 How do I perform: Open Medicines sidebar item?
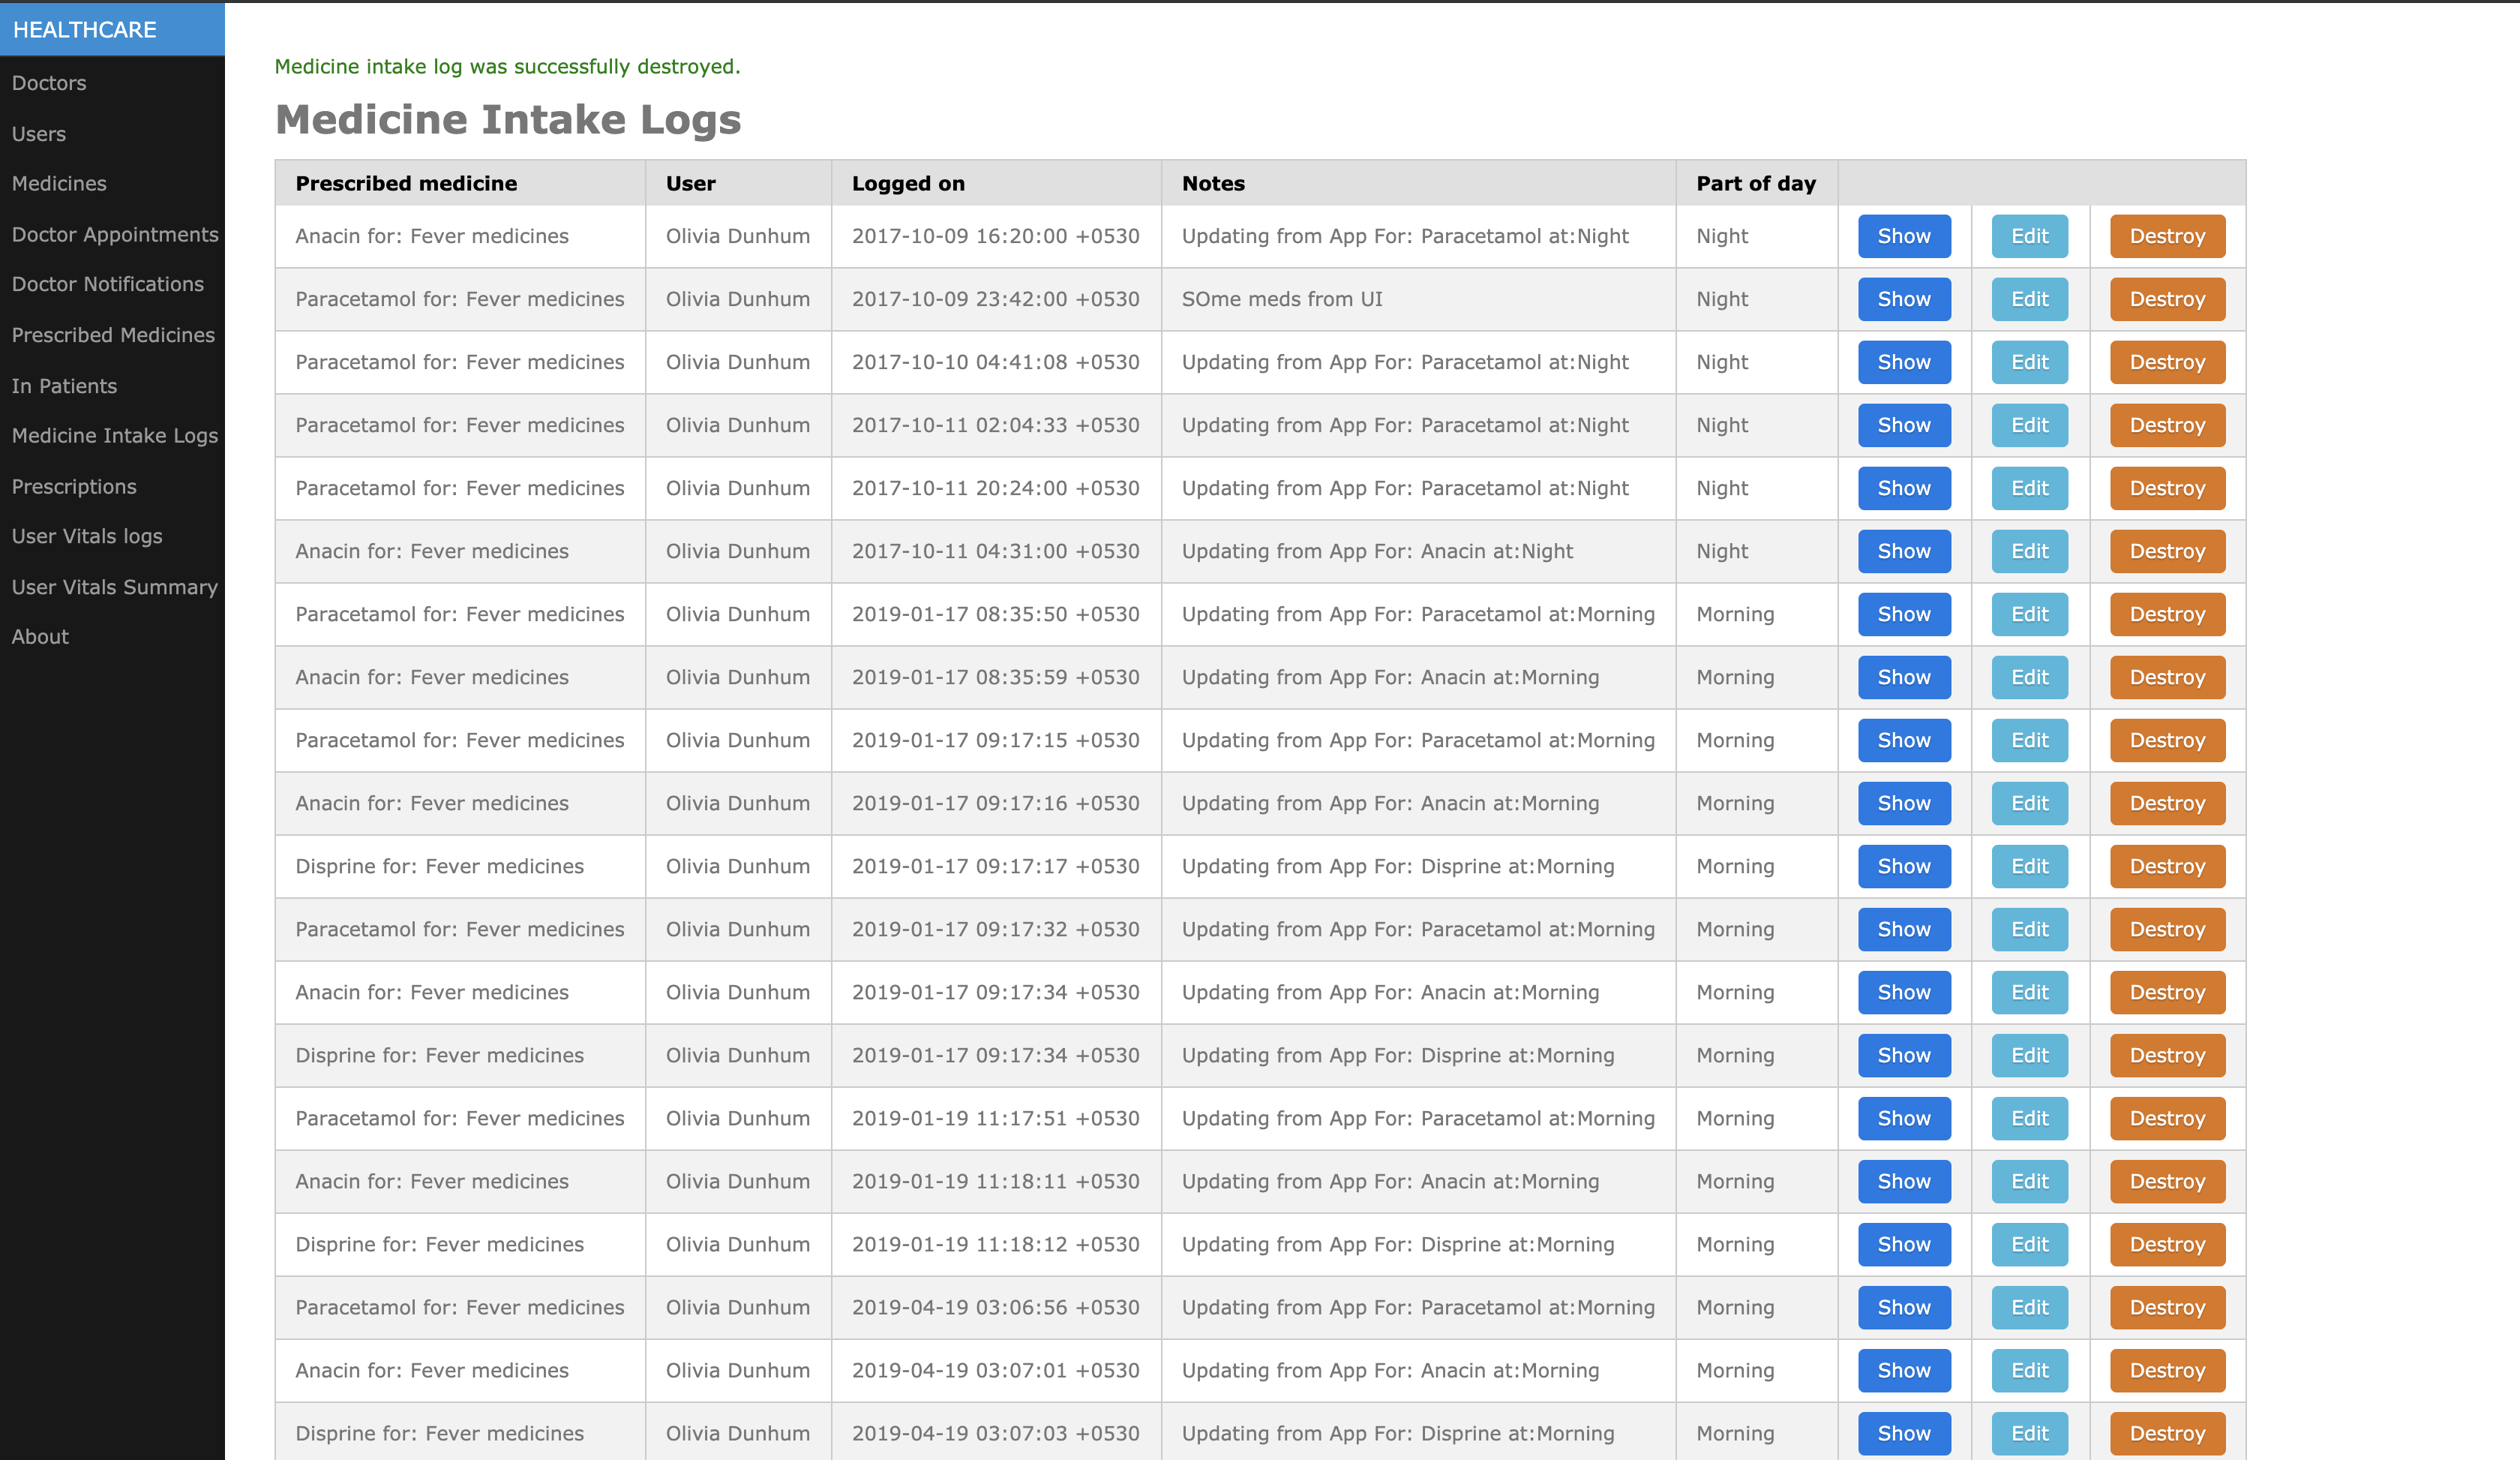click(59, 184)
